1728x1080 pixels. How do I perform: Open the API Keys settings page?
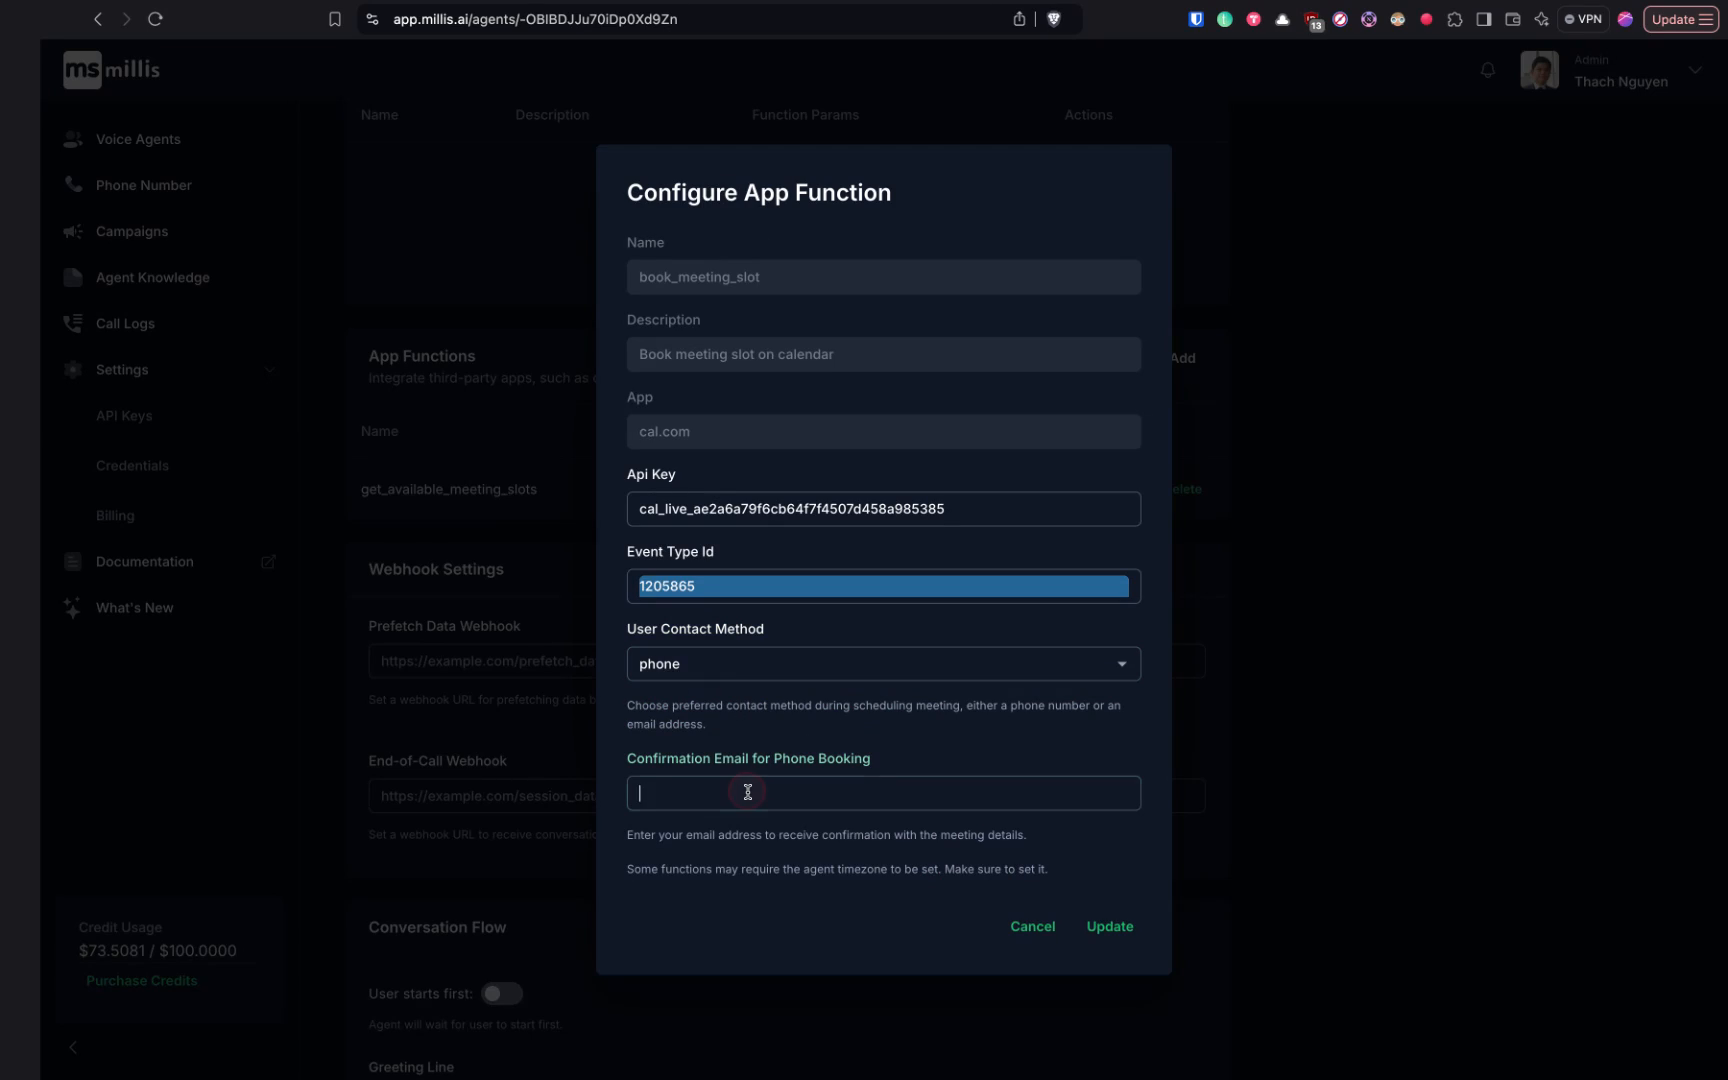click(124, 416)
